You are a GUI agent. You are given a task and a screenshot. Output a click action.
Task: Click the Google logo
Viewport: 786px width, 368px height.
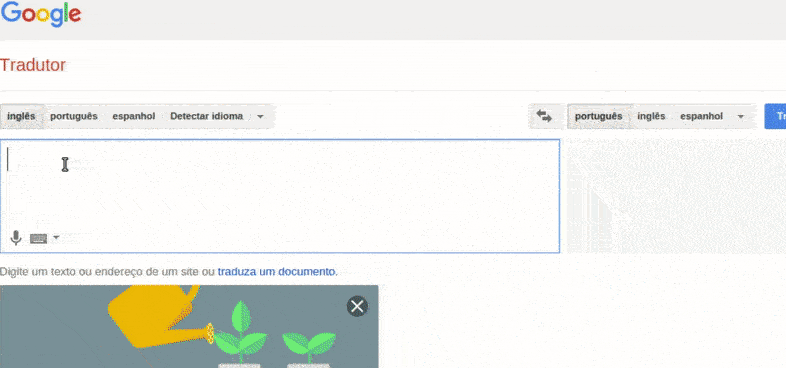(41, 15)
